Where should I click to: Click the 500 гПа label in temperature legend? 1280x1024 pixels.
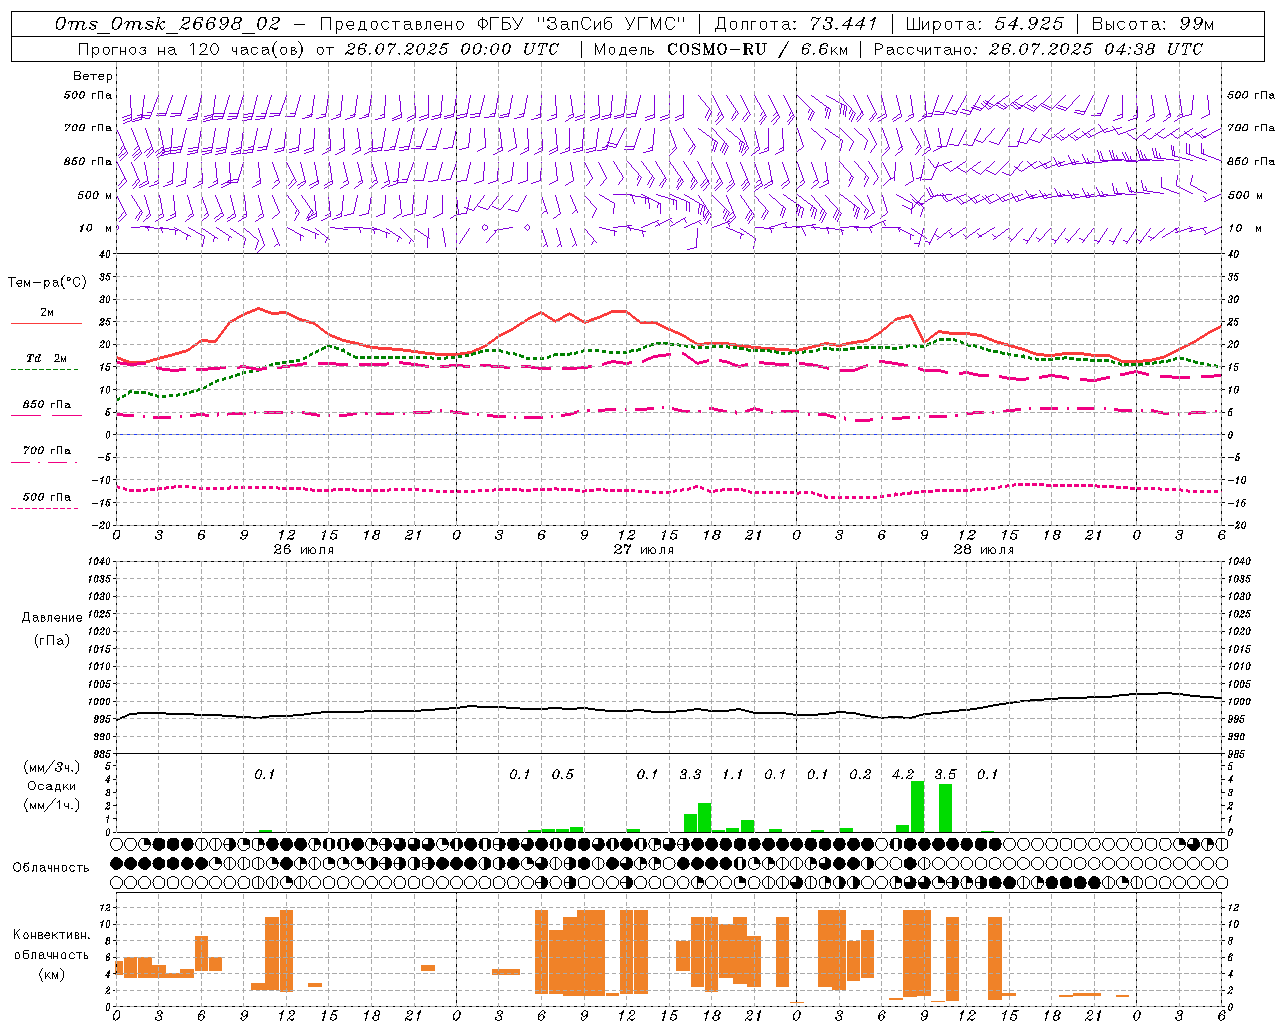pyautogui.click(x=47, y=497)
